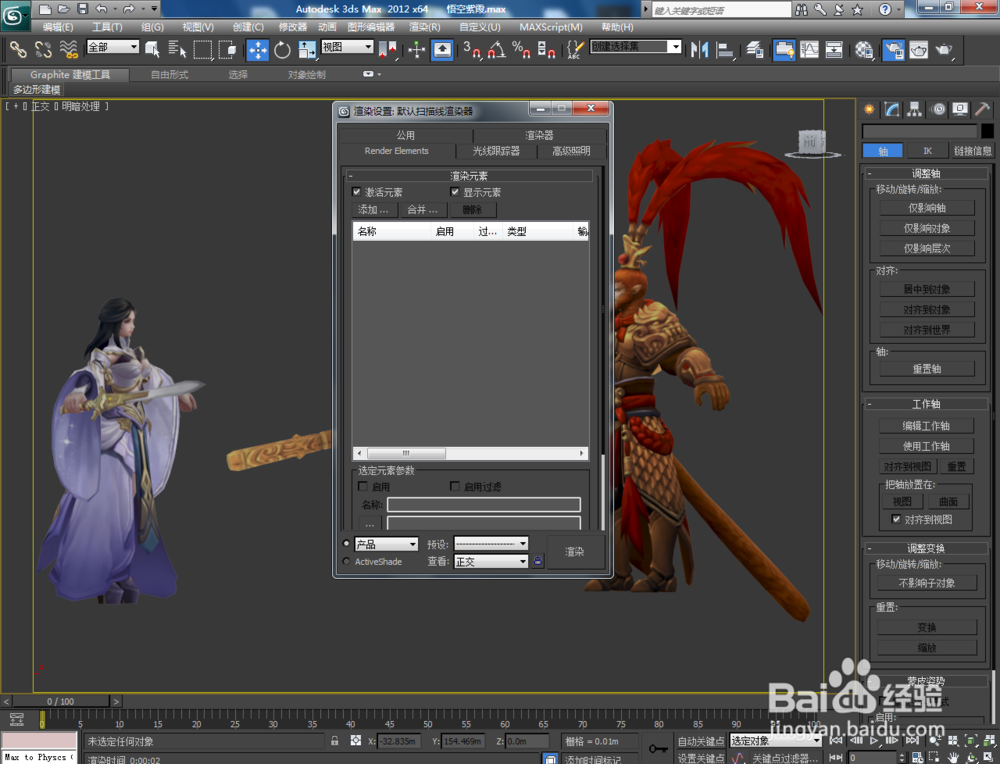Select the Select and Move tool

tap(257, 50)
